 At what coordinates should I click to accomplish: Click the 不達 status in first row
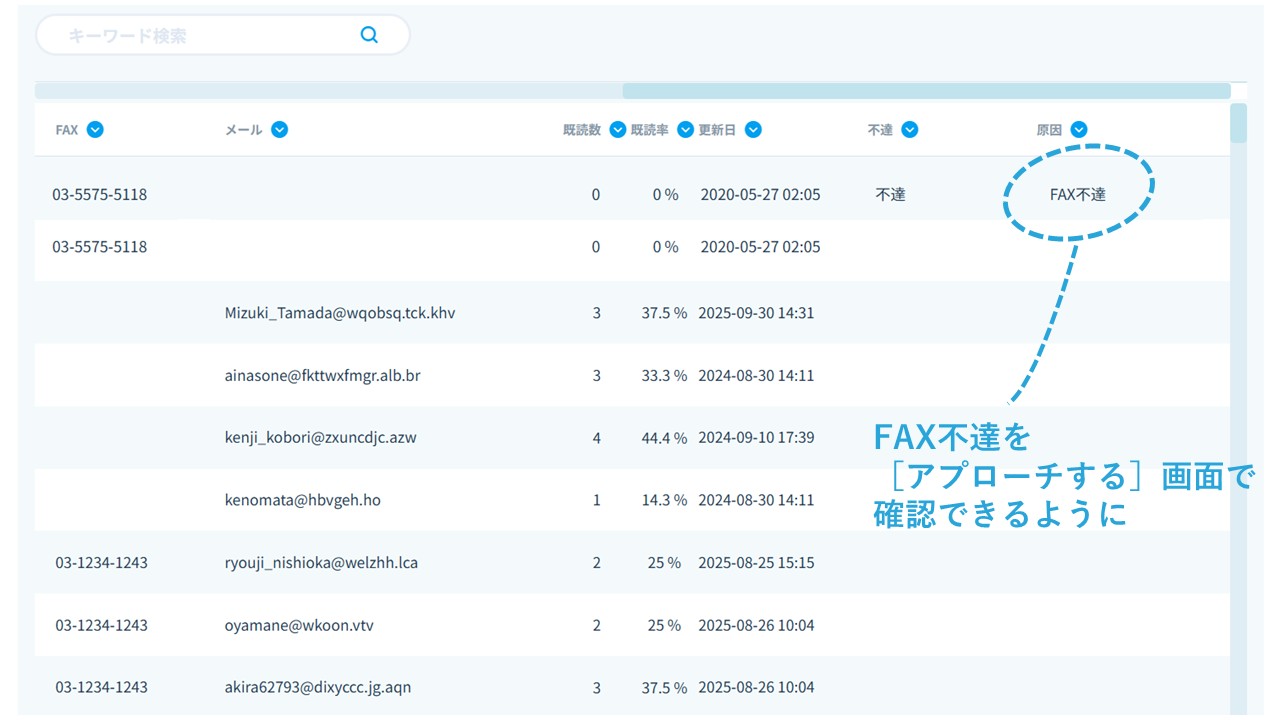click(x=890, y=195)
